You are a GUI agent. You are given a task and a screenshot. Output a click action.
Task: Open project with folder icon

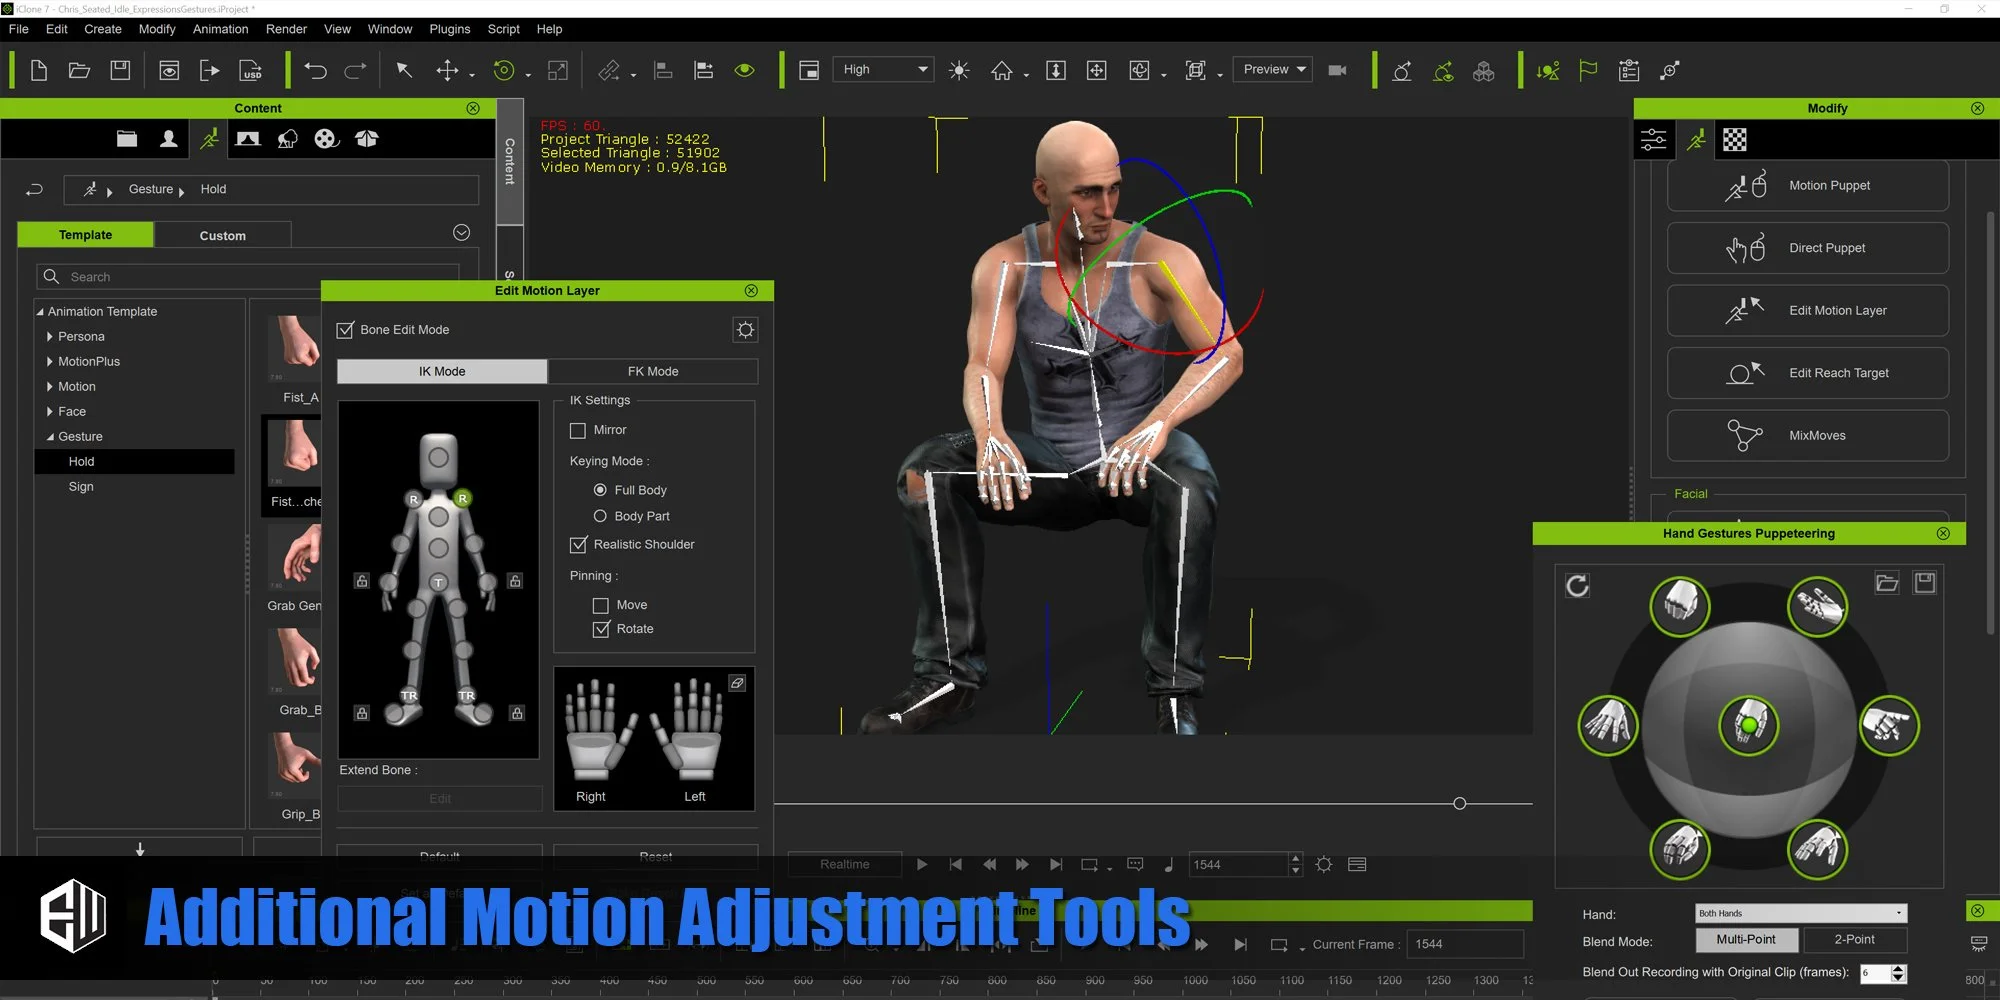(x=79, y=70)
